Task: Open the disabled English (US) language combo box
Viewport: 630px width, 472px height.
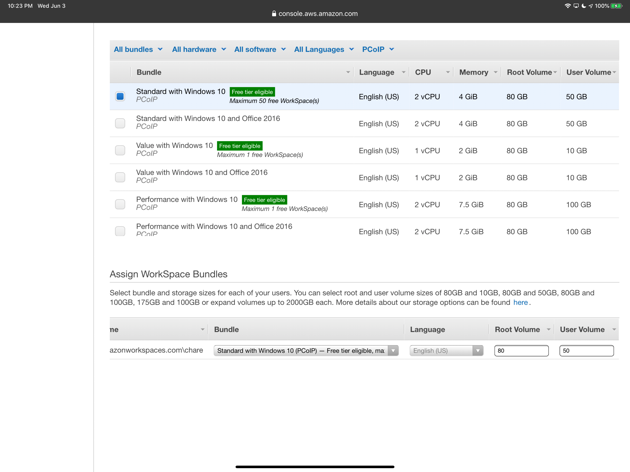Action: pos(446,351)
